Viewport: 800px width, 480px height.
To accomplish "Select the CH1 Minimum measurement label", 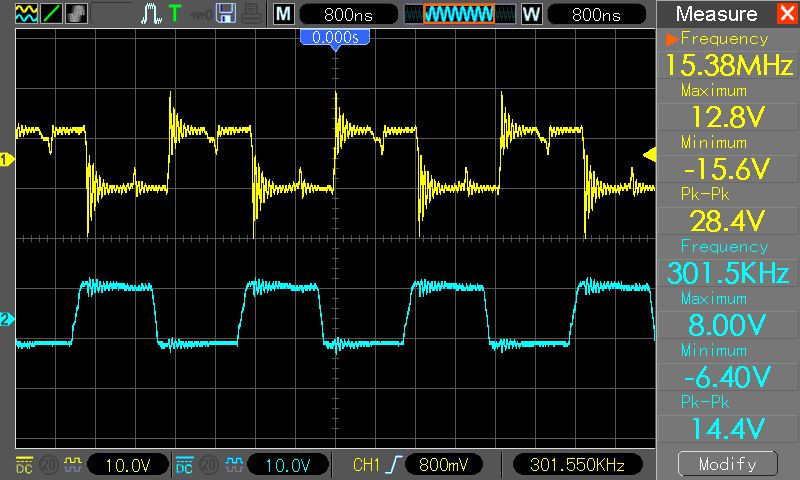I will [x=714, y=142].
